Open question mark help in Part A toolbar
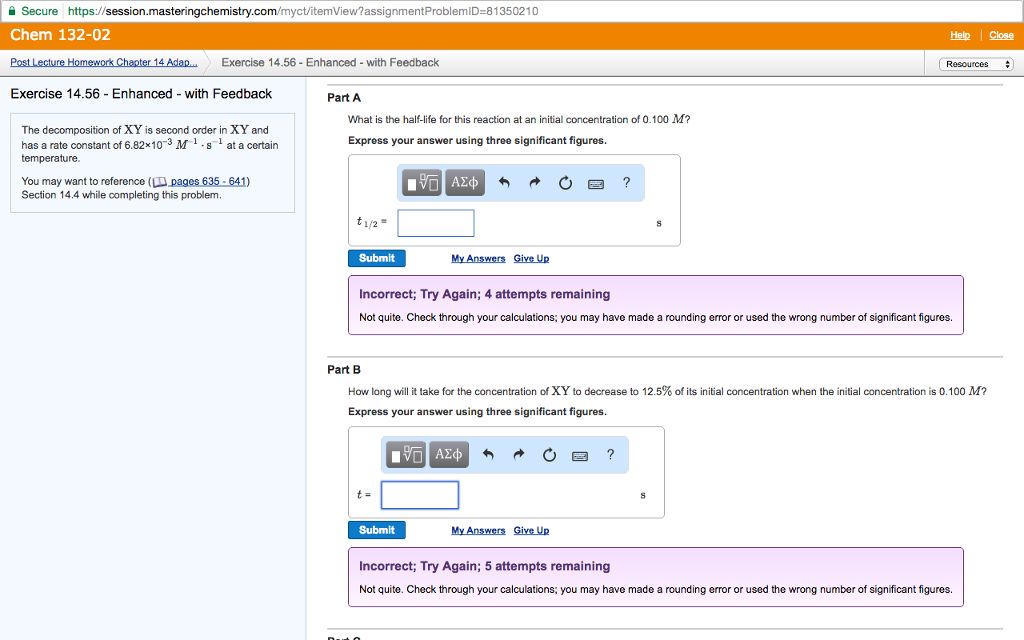1024x640 pixels. [626, 182]
